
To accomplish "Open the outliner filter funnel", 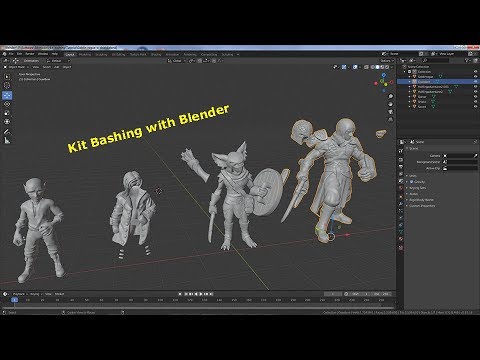I will (x=467, y=61).
